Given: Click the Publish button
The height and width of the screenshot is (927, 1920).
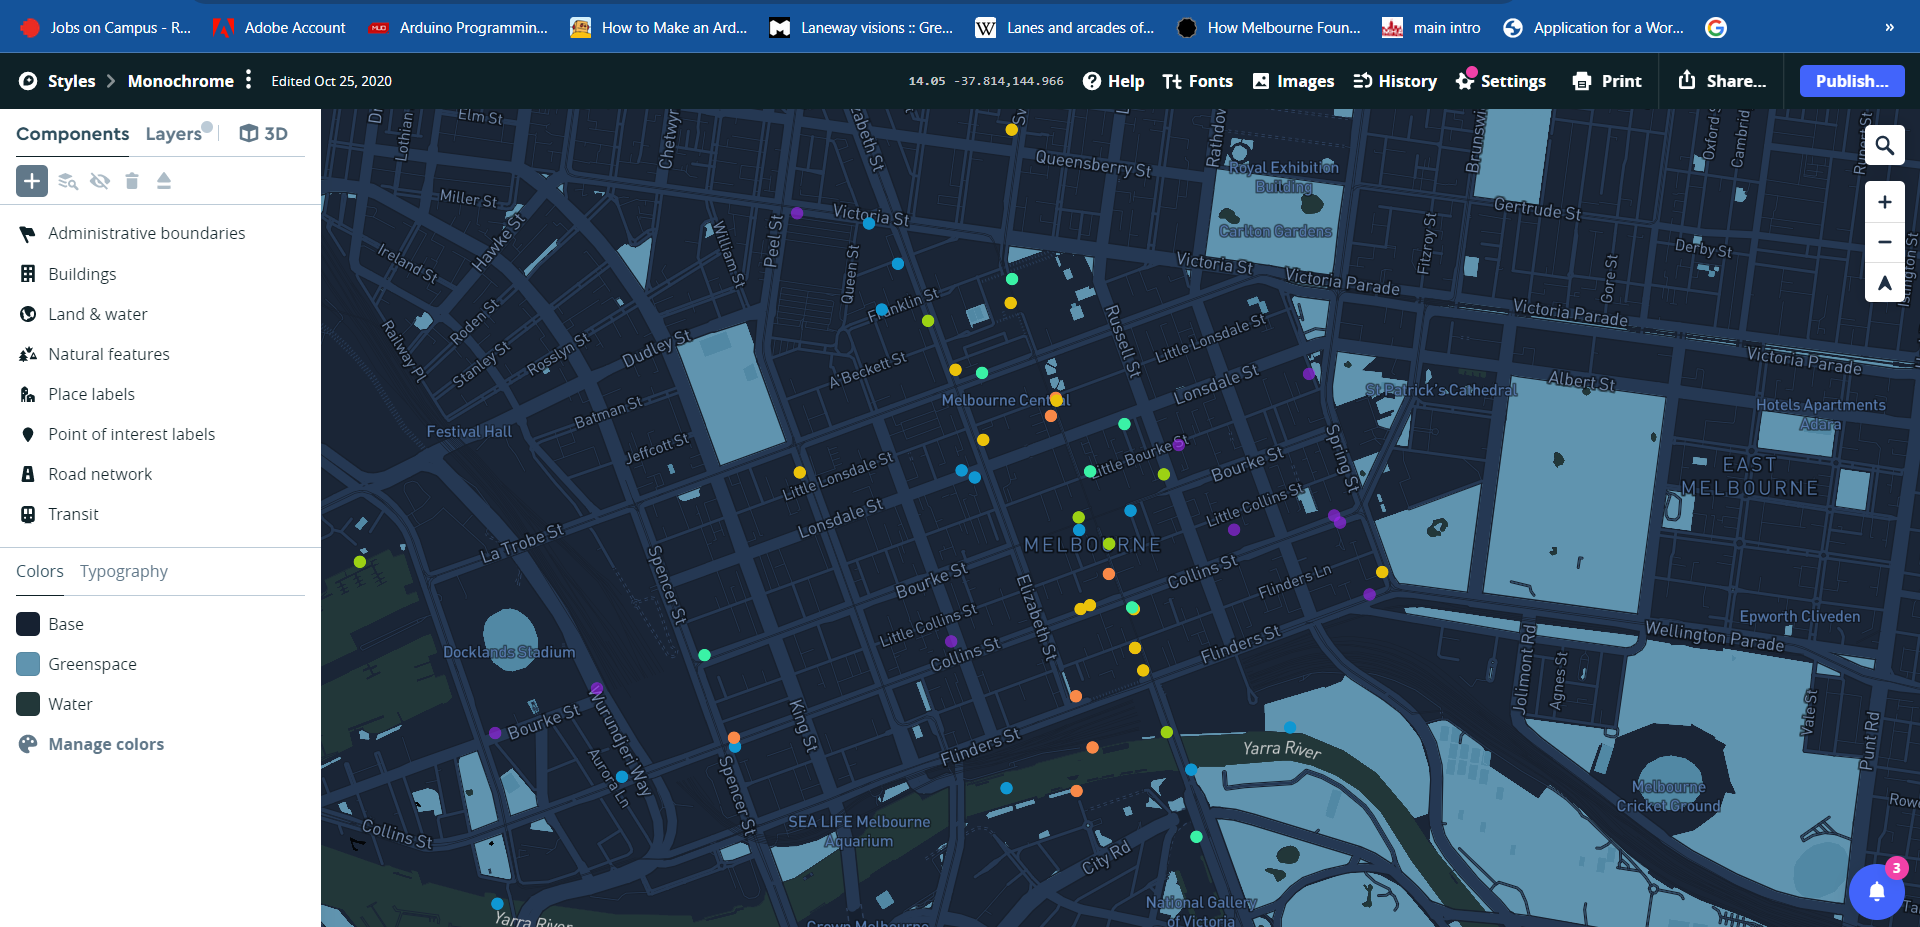Looking at the screenshot, I should (1851, 81).
